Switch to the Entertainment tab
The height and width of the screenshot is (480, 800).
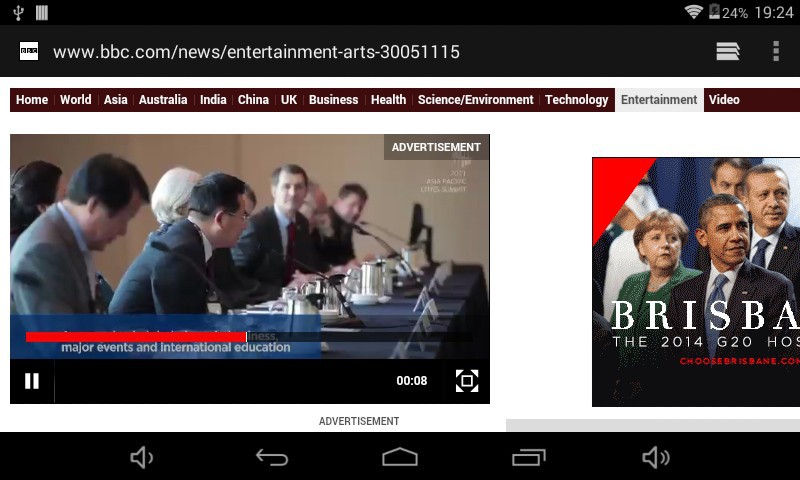pos(659,100)
